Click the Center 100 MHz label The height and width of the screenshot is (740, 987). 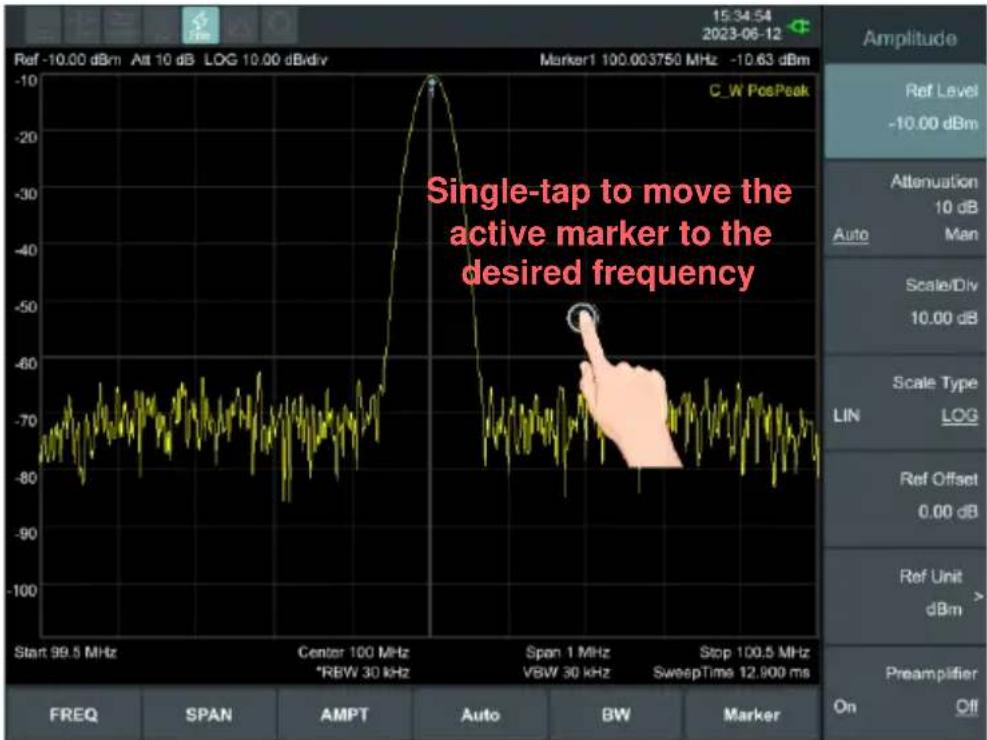click(x=353, y=652)
